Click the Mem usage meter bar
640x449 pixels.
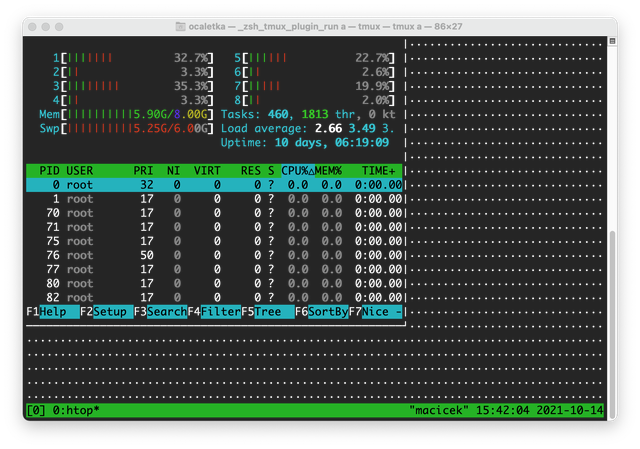(126, 114)
